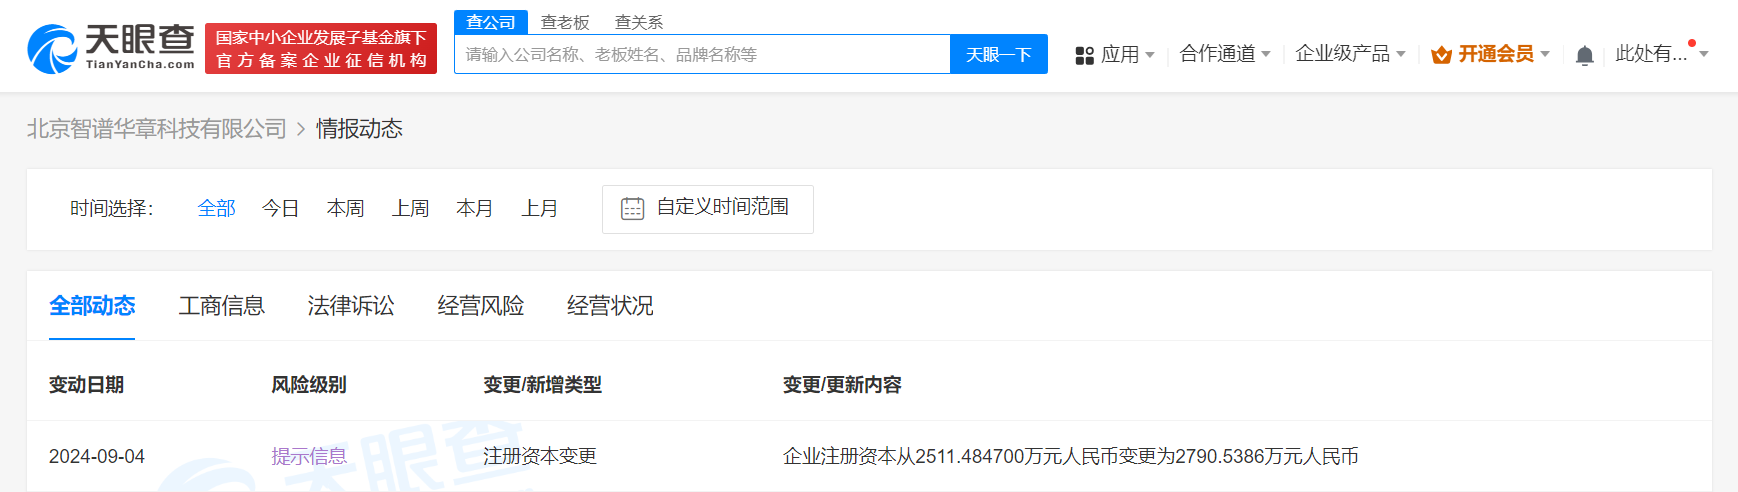Open the 北京智谱华章科技有限公司 breadcrumb link
The height and width of the screenshot is (492, 1738).
tap(157, 129)
